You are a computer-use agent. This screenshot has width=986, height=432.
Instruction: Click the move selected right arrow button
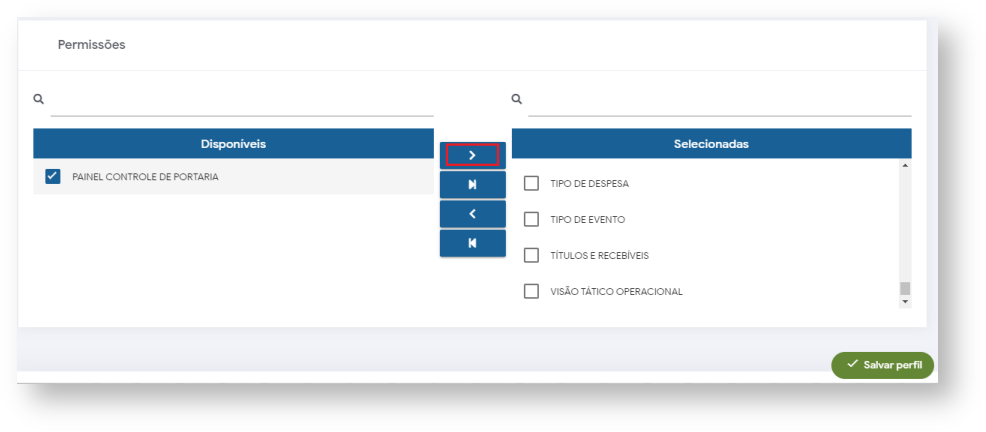pyautogui.click(x=472, y=155)
